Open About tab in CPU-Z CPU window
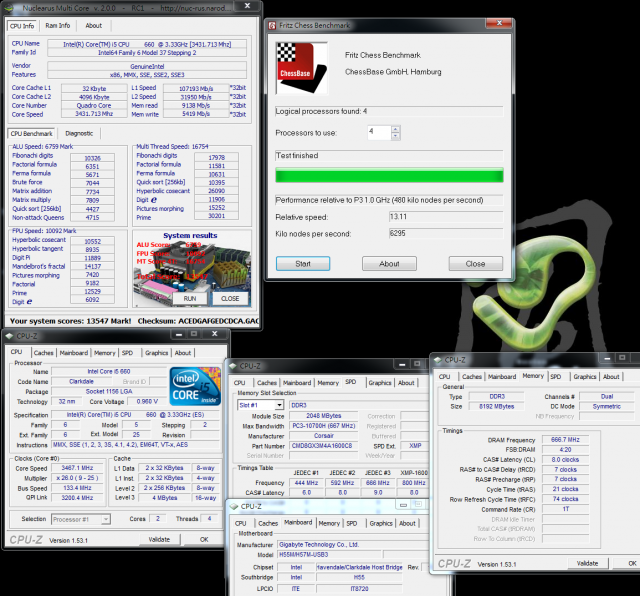 click(182, 353)
